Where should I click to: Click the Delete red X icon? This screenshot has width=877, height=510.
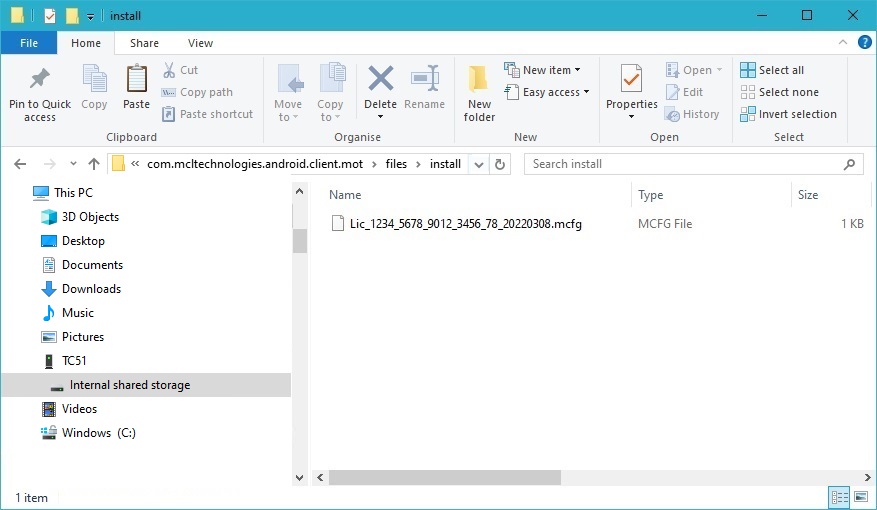(x=380, y=78)
